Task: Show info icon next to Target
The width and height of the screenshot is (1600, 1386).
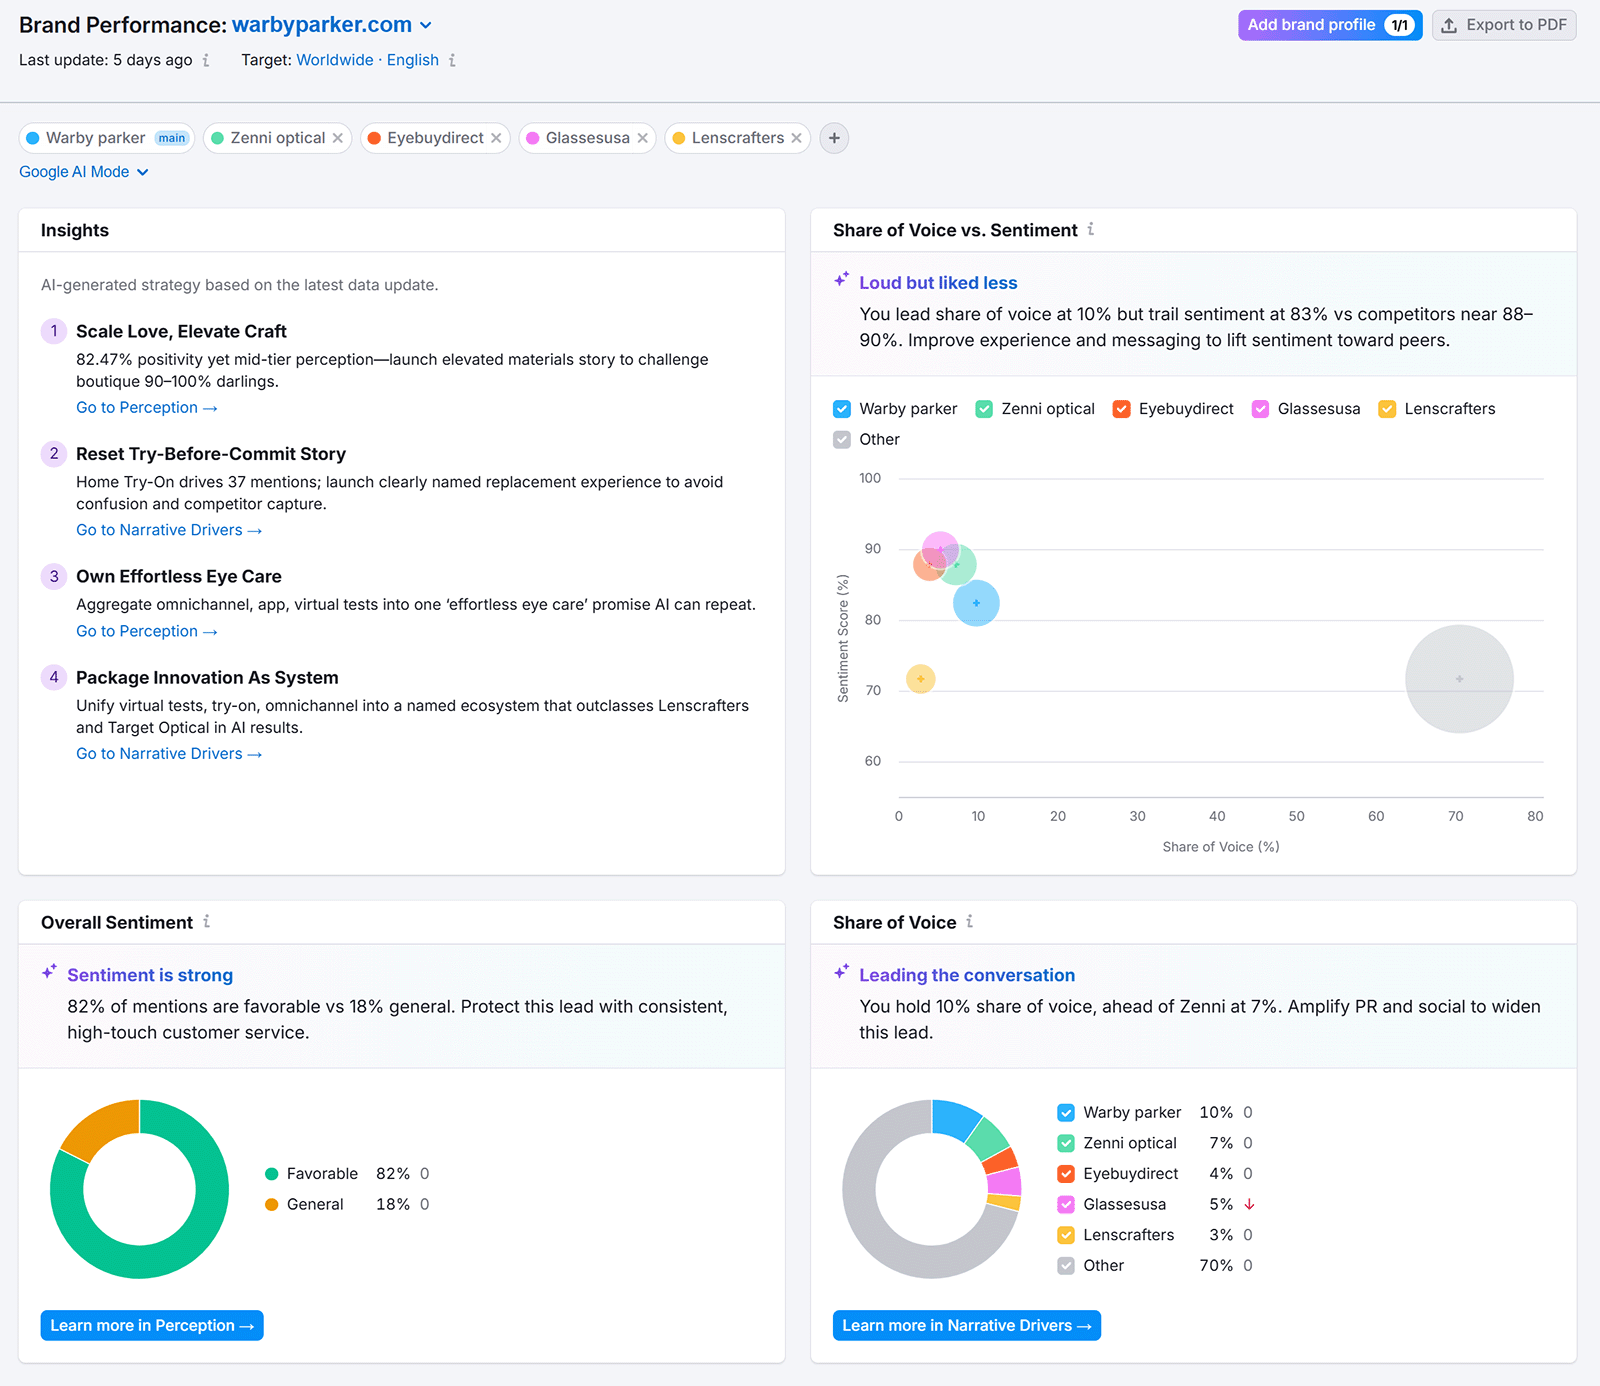Action: coord(452,60)
